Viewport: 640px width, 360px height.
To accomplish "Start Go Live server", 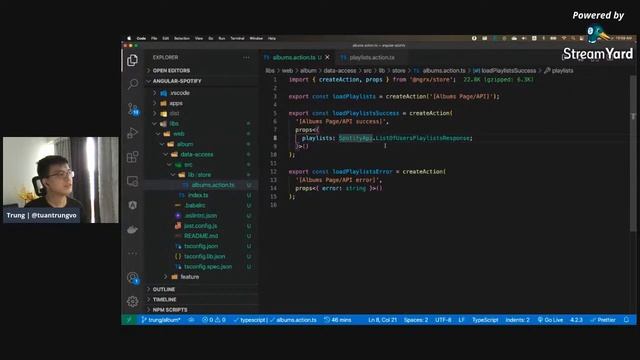I will (x=550, y=320).
